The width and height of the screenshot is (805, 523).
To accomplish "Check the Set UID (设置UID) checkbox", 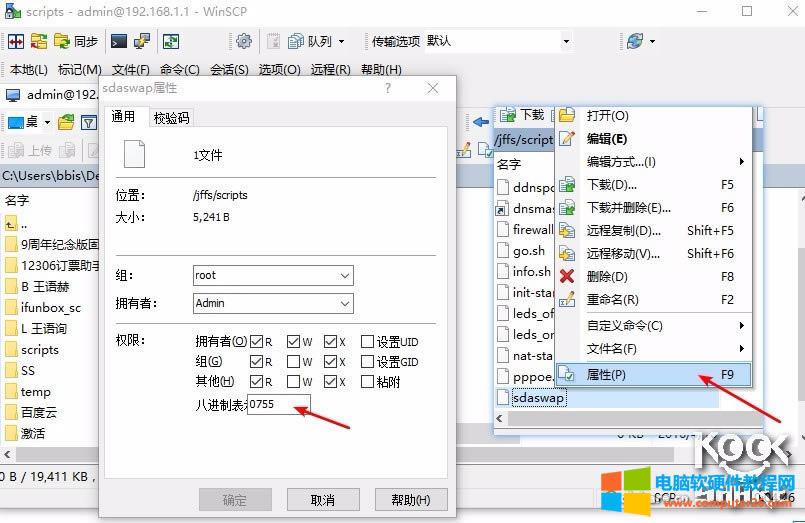I will click(x=368, y=341).
